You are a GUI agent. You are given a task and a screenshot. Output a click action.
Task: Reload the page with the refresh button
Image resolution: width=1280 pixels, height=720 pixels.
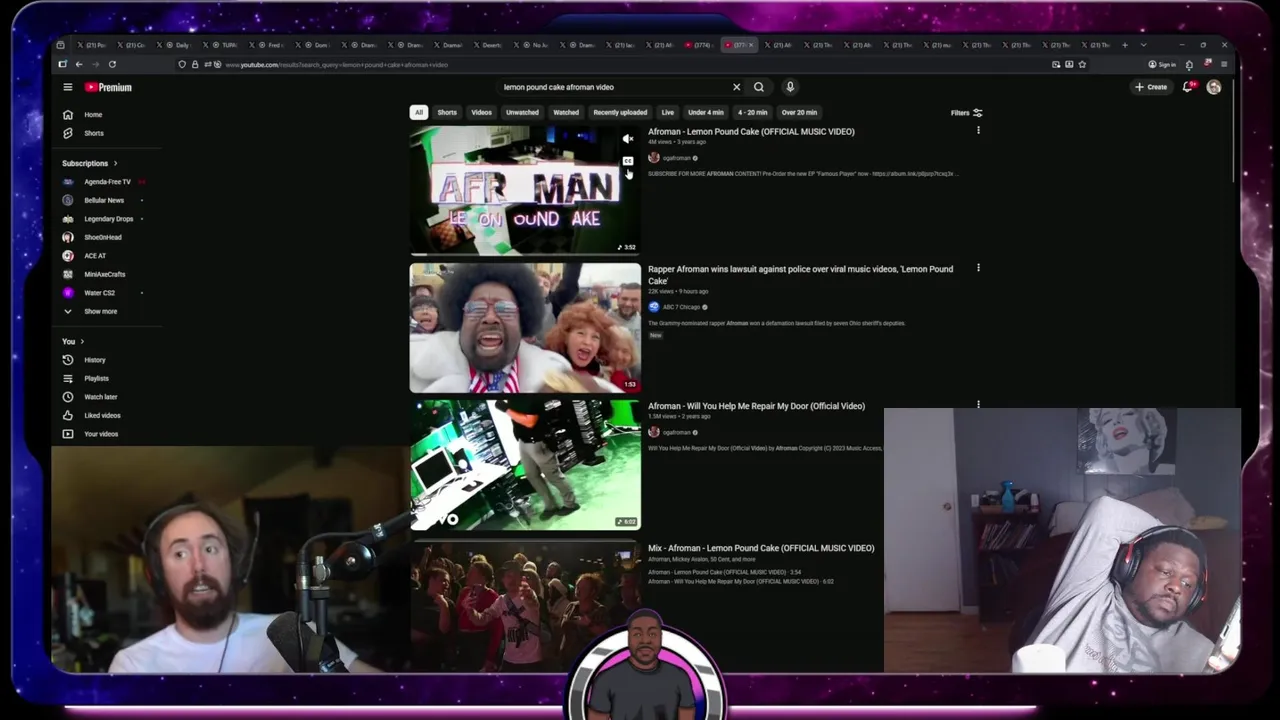pos(112,64)
